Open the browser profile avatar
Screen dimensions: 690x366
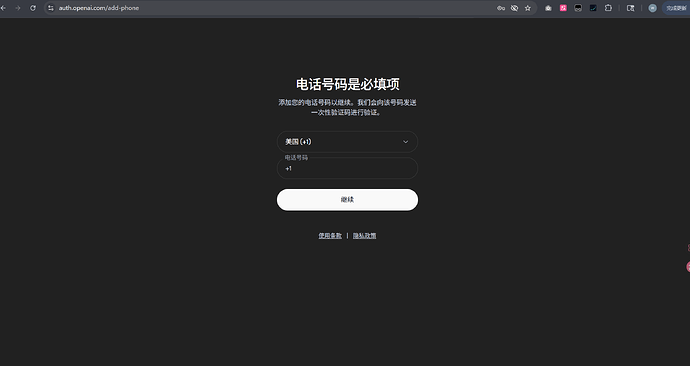pos(653,8)
